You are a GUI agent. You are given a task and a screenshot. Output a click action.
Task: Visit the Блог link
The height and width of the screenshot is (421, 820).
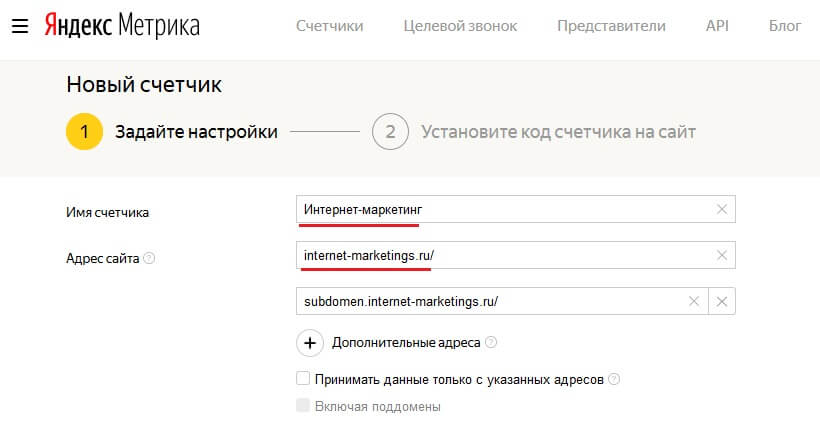click(785, 25)
